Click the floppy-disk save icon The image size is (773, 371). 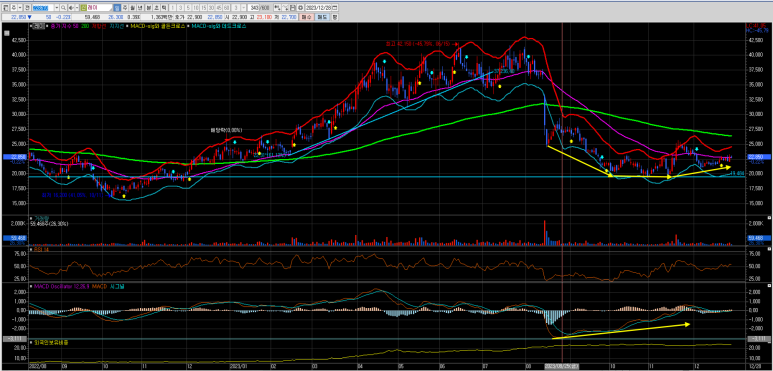[293, 8]
